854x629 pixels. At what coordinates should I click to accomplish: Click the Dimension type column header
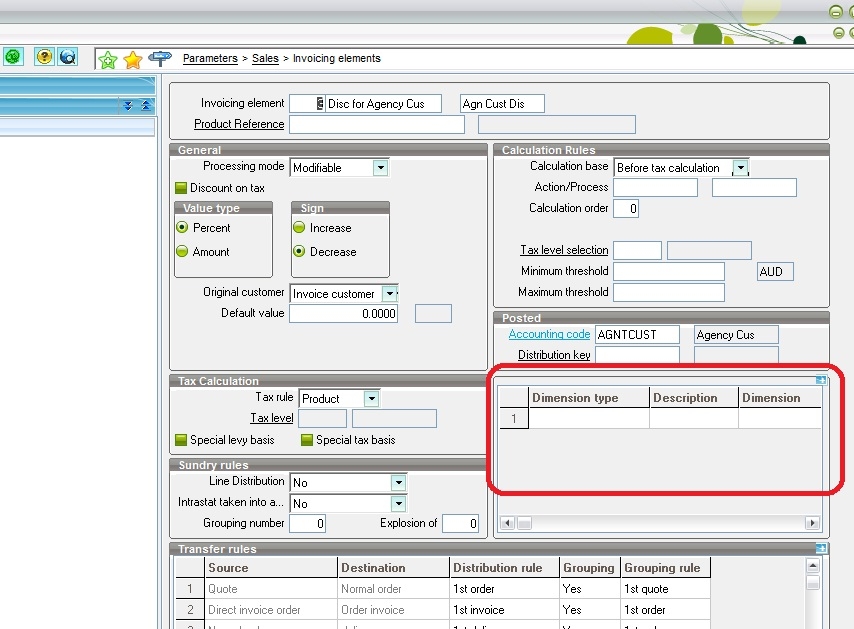(589, 398)
